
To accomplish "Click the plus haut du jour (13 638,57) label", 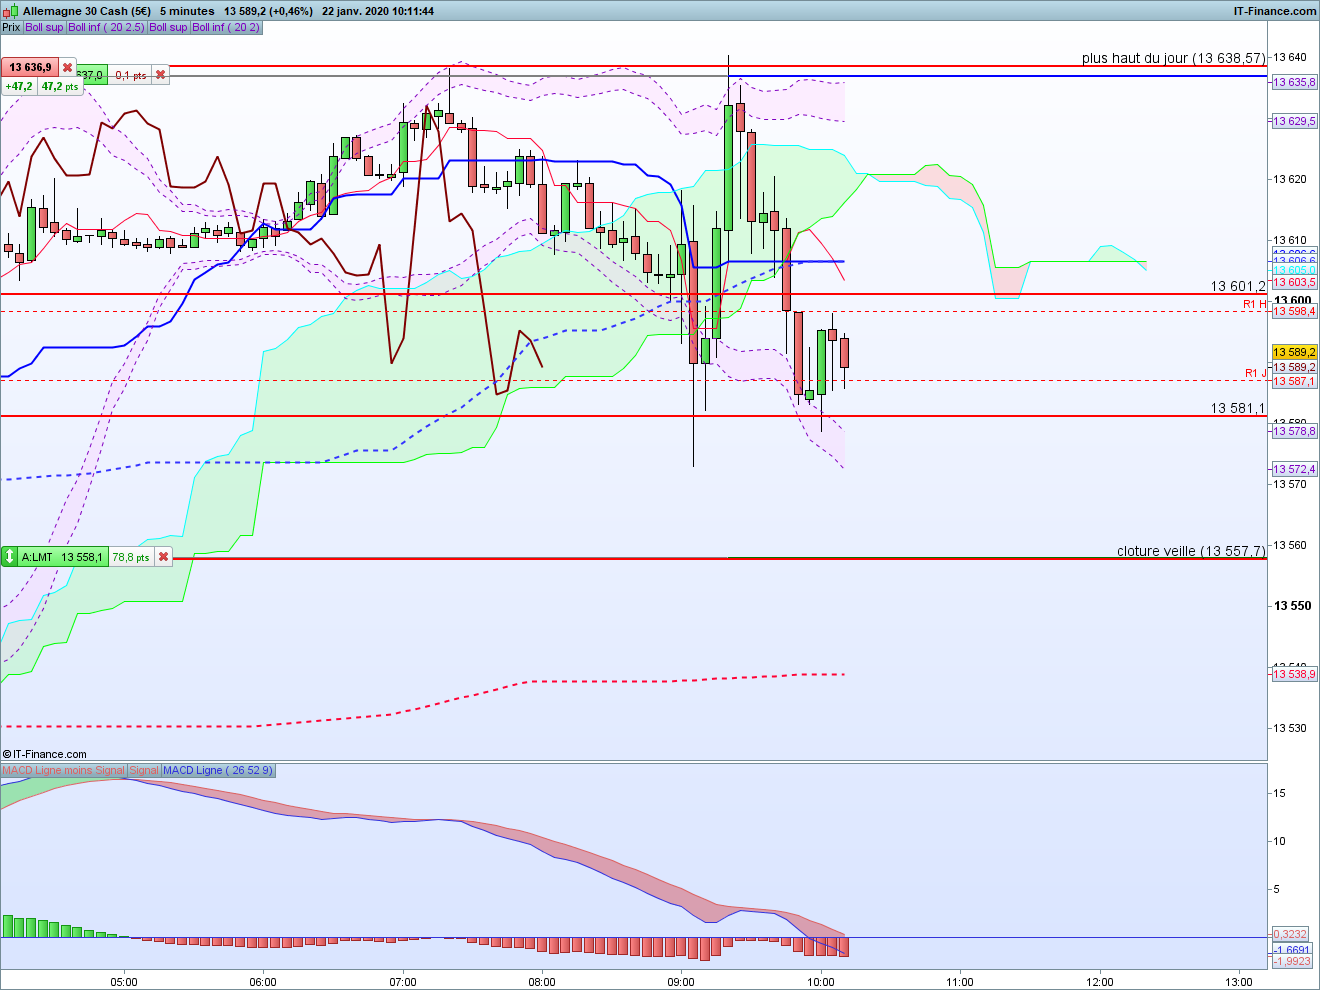I will (x=1173, y=58).
